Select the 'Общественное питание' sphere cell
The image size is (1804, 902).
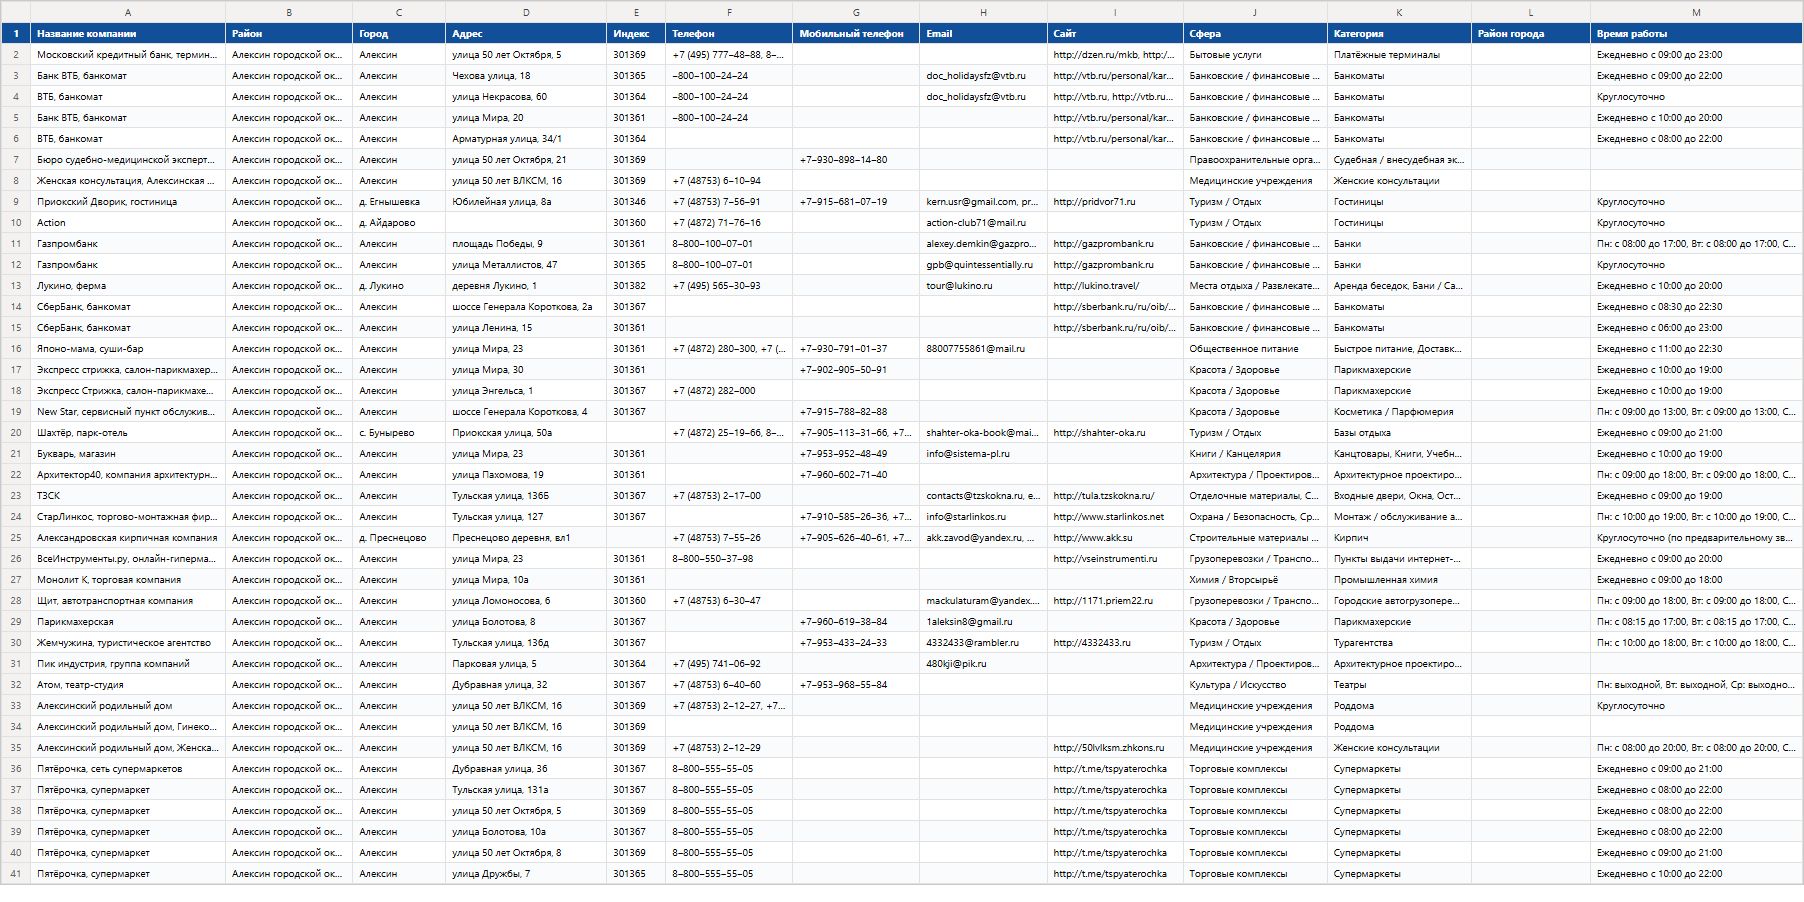click(1255, 349)
